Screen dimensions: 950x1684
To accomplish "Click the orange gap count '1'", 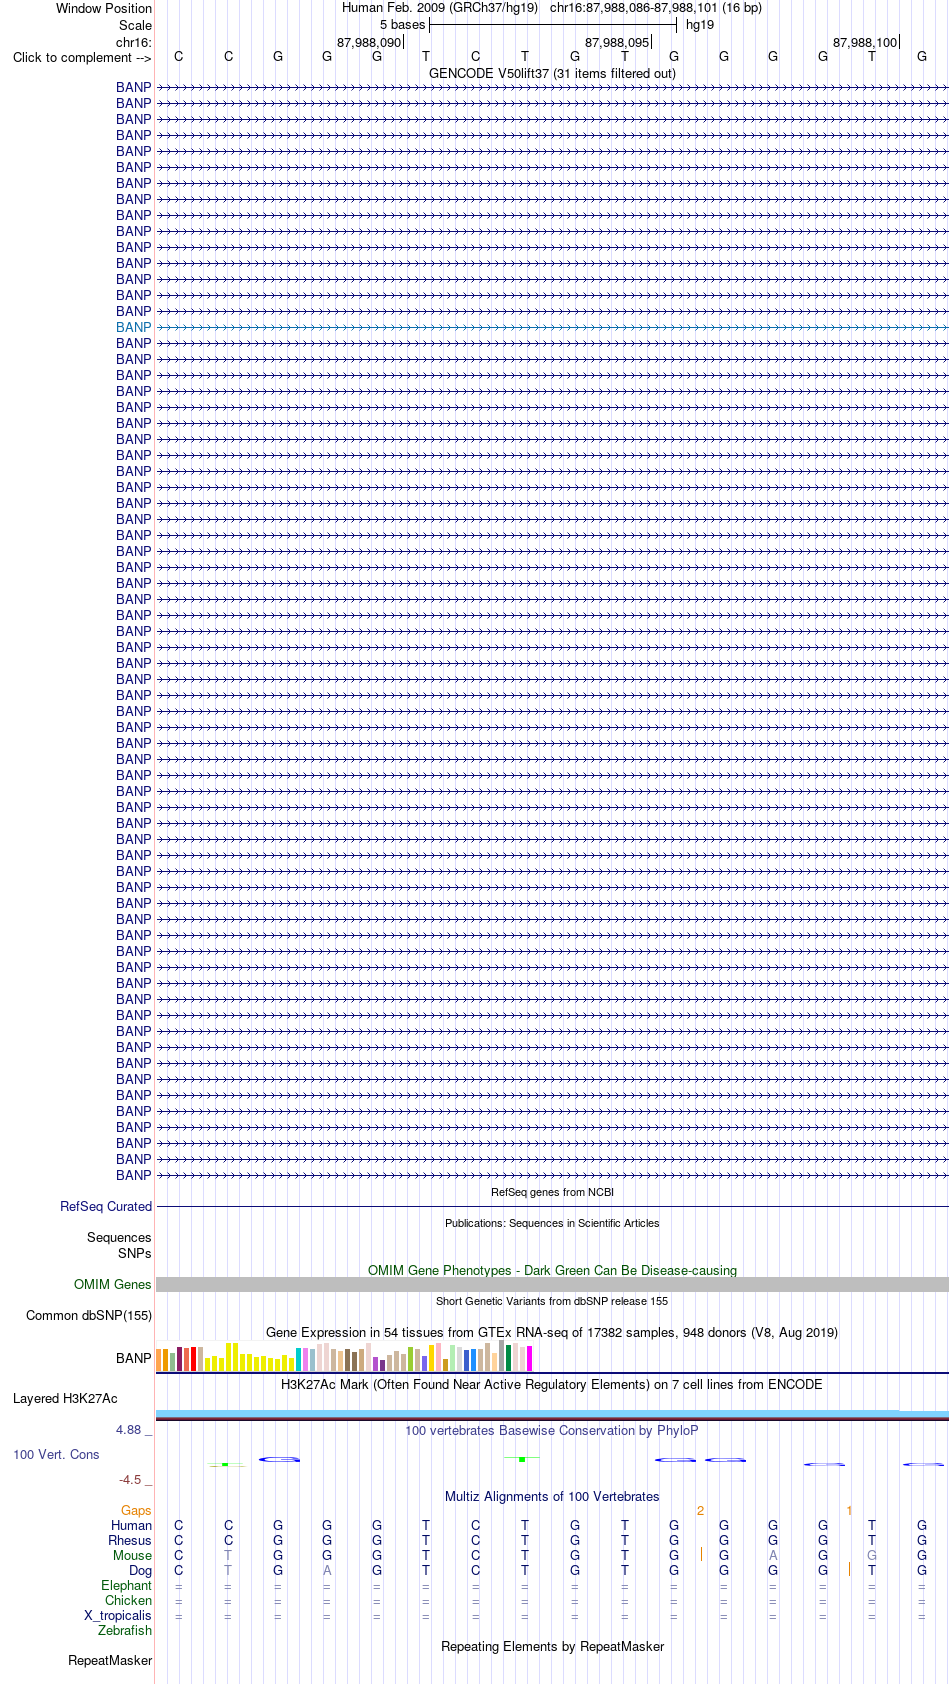I will [x=849, y=1511].
